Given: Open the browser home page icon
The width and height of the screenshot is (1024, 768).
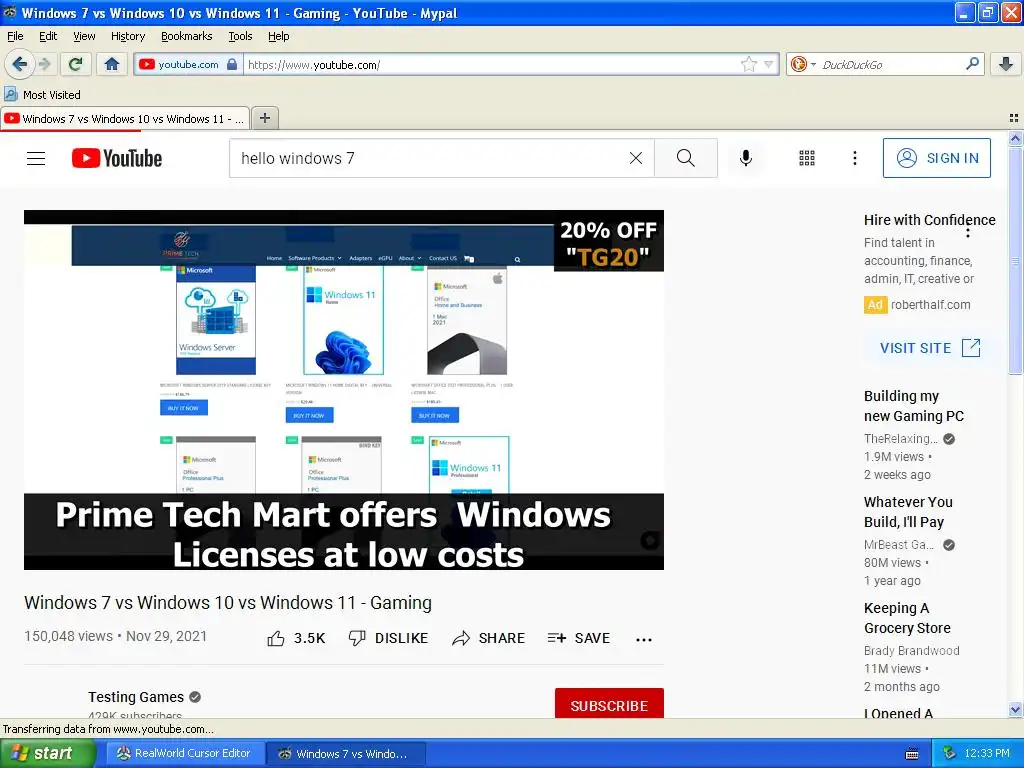Looking at the screenshot, I should tap(112, 64).
